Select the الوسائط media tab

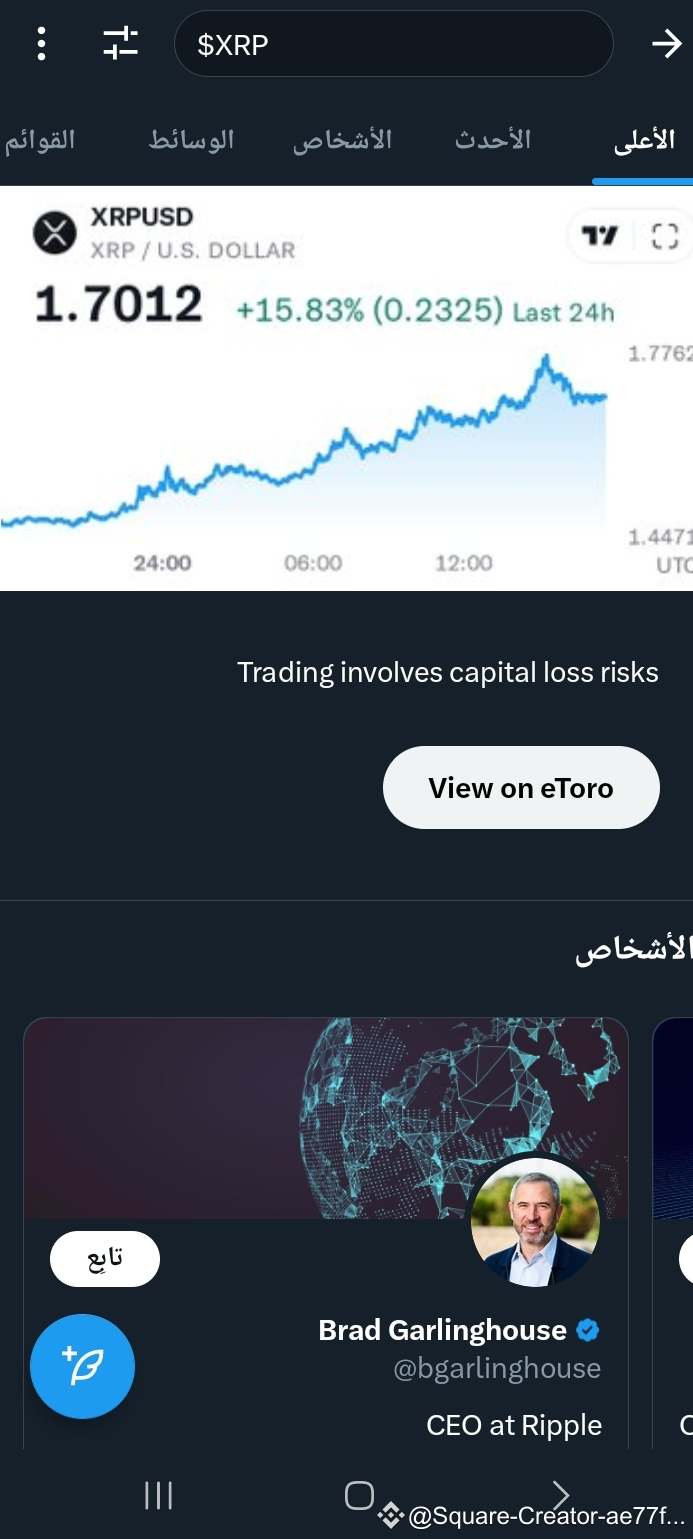(x=190, y=140)
